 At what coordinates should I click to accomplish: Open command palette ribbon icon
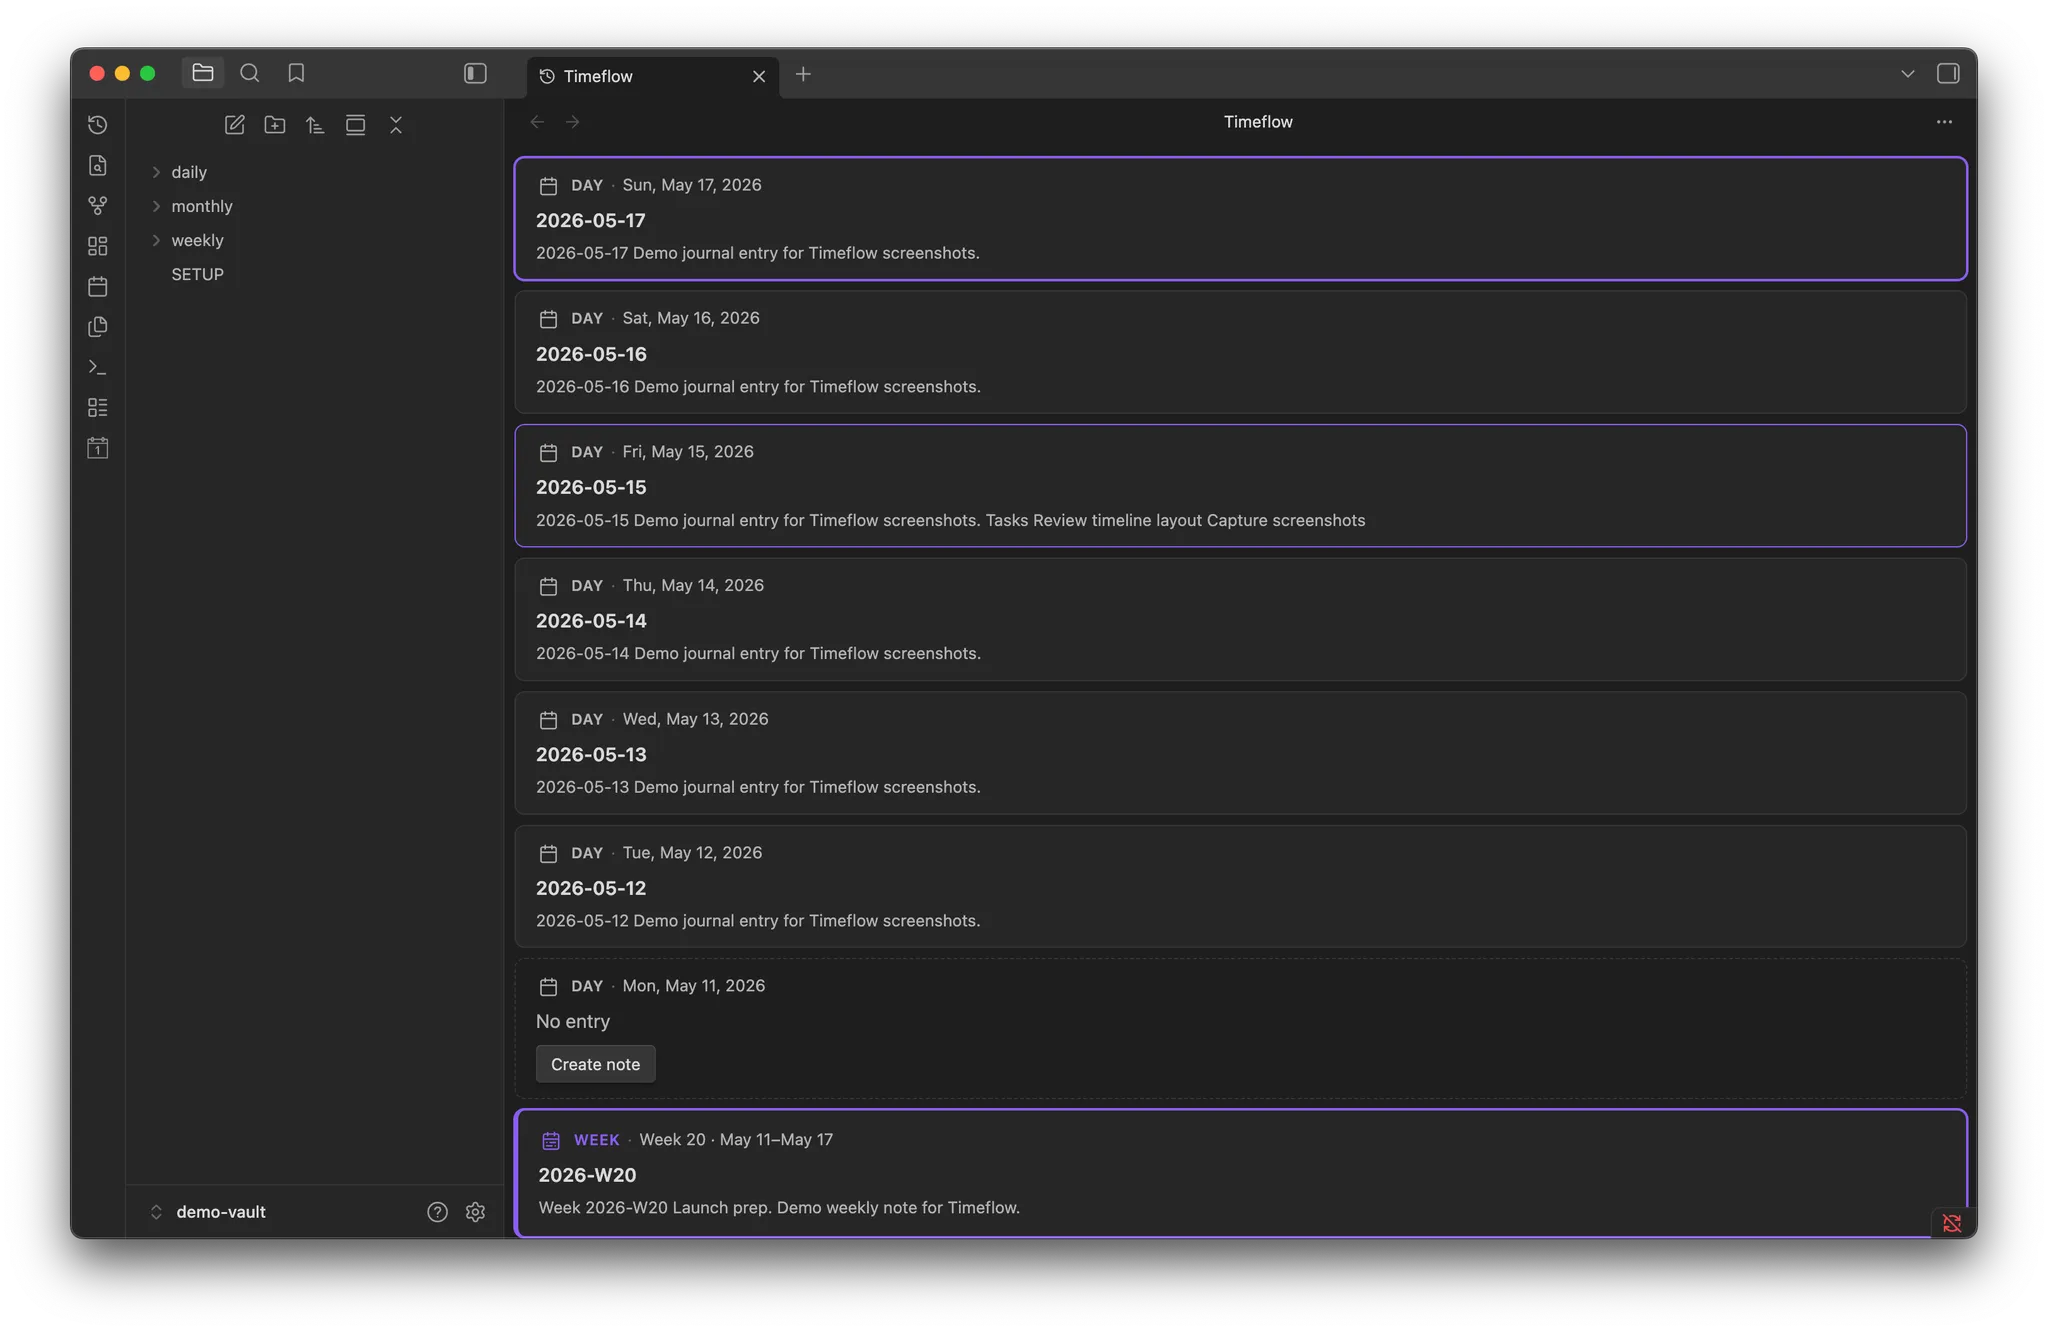pyautogui.click(x=98, y=367)
